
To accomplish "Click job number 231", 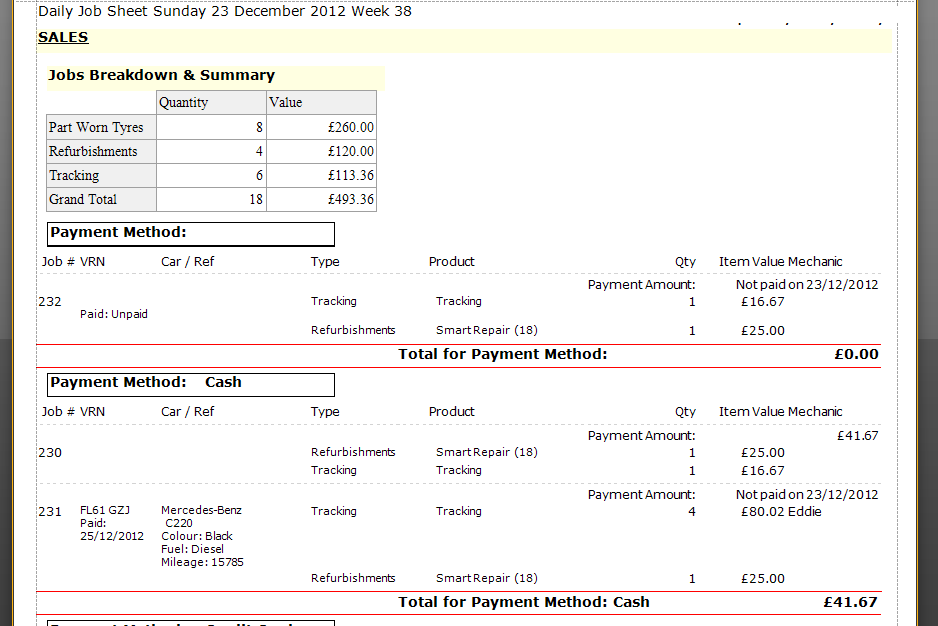I will coord(50,511).
